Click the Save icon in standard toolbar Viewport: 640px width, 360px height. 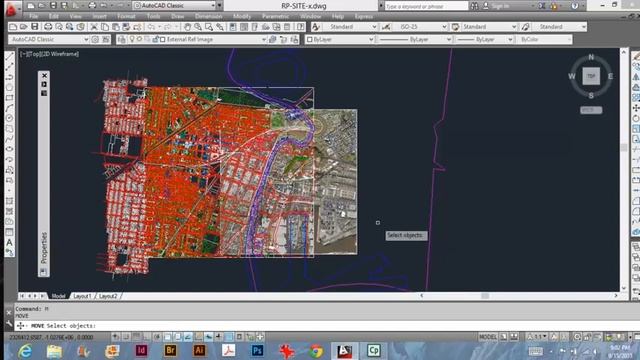tap(35, 27)
